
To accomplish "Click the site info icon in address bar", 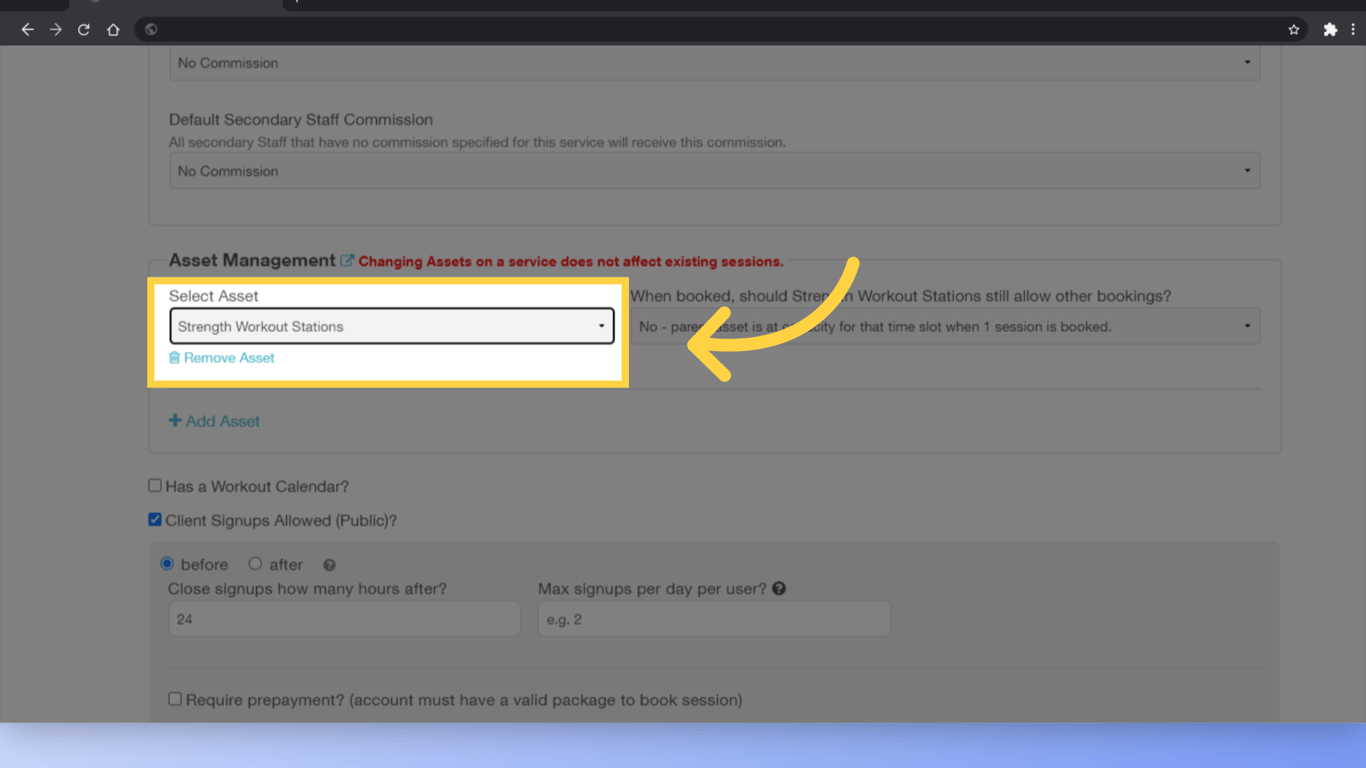I will 151,30.
